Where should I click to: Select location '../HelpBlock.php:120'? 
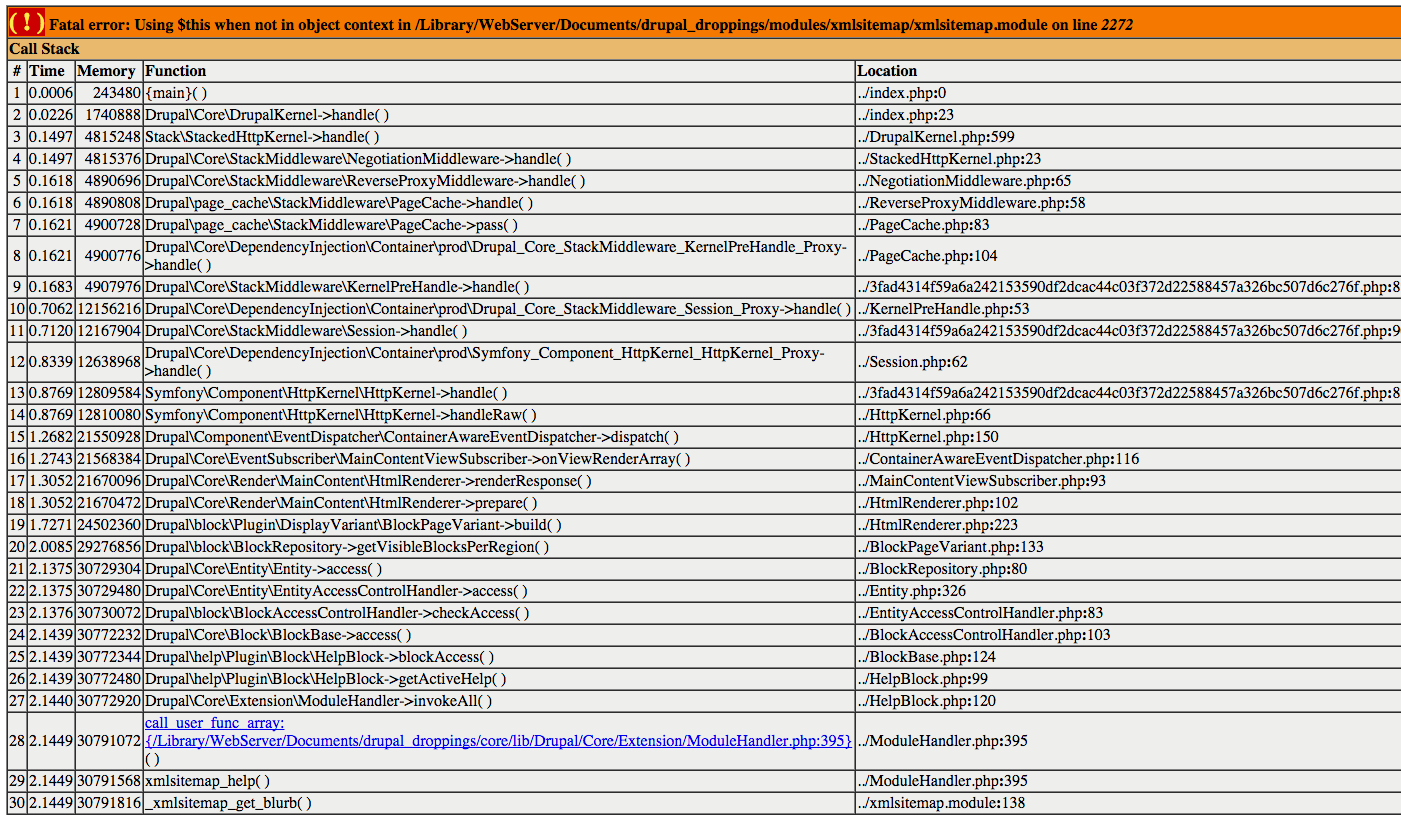click(x=927, y=701)
